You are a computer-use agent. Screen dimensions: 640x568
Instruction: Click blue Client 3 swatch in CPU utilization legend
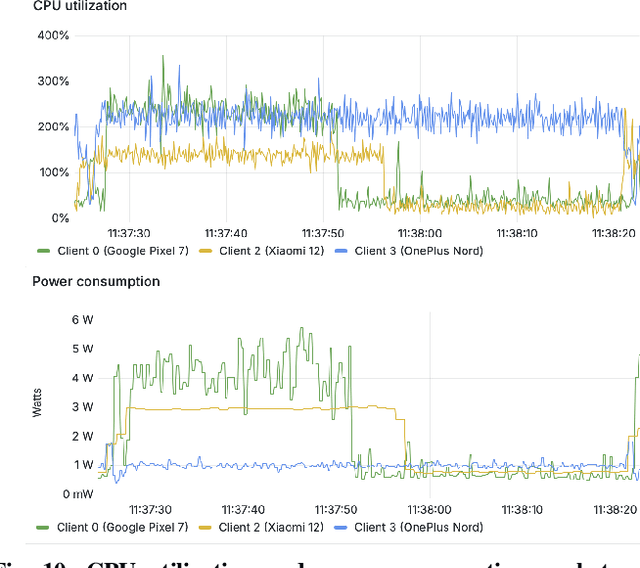(x=342, y=252)
